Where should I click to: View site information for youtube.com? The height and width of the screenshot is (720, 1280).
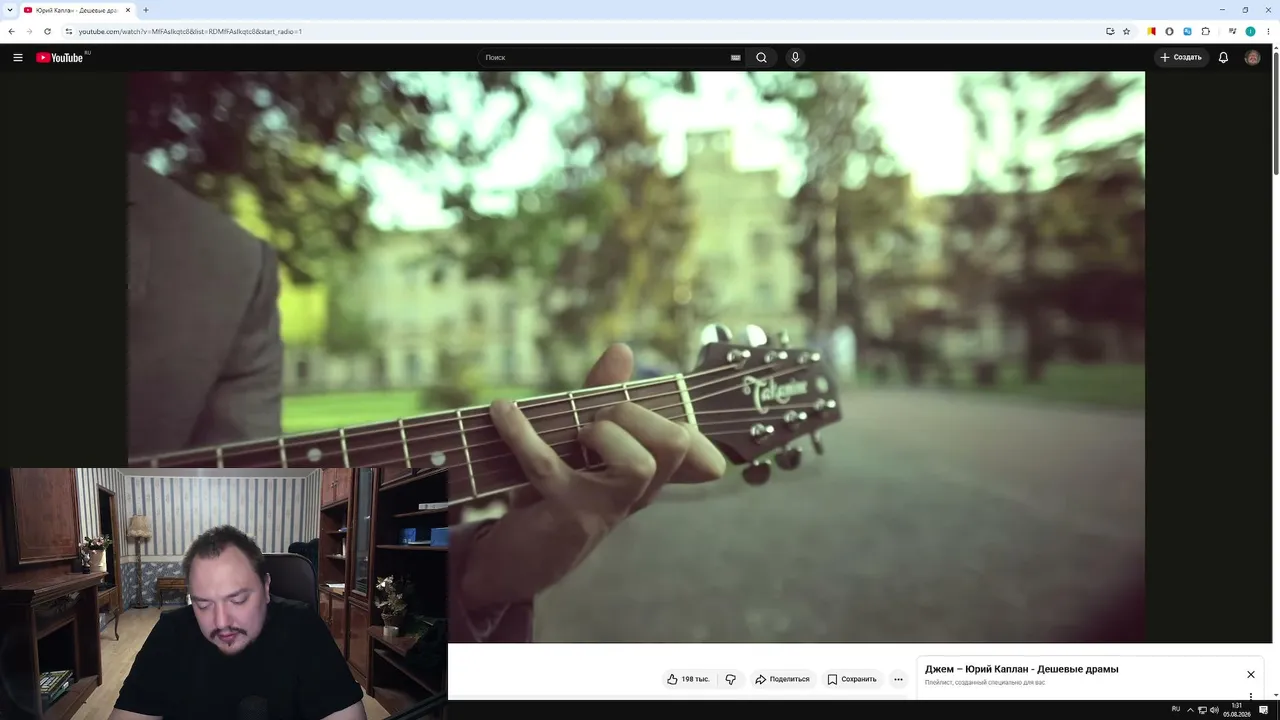pyautogui.click(x=69, y=31)
